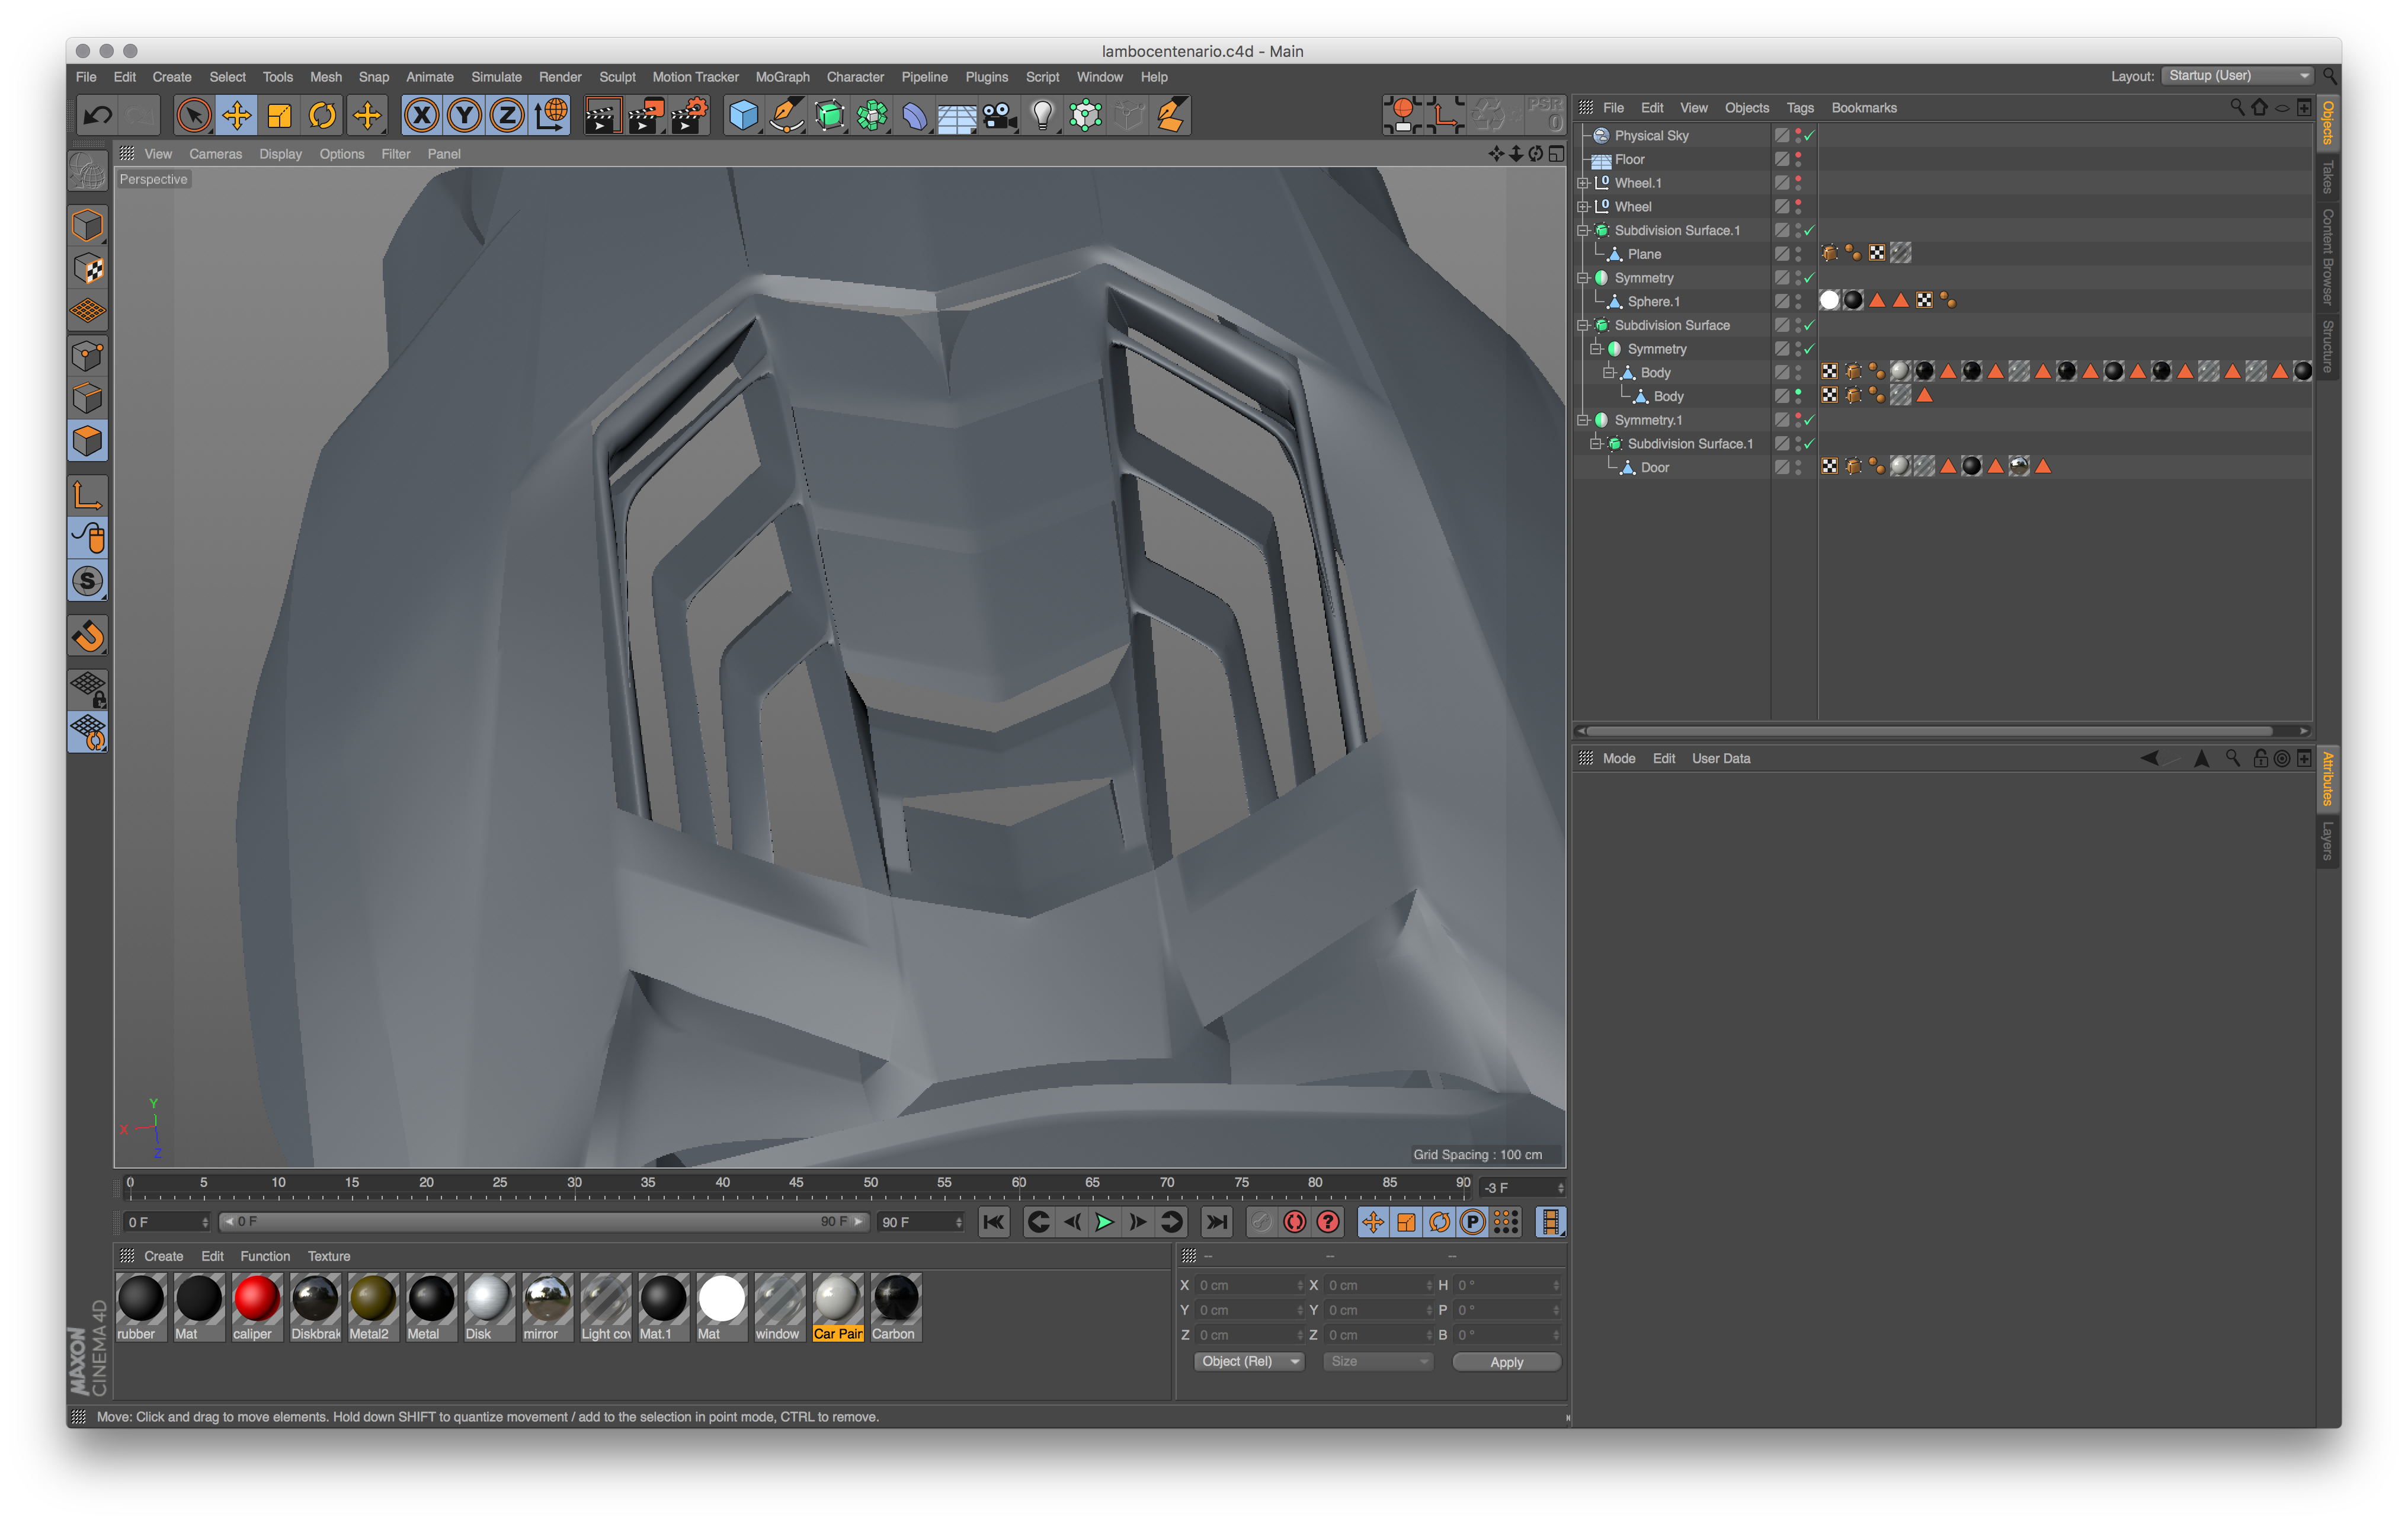Add a Light object
Viewport: 2408px width, 1523px height.
1043,116
